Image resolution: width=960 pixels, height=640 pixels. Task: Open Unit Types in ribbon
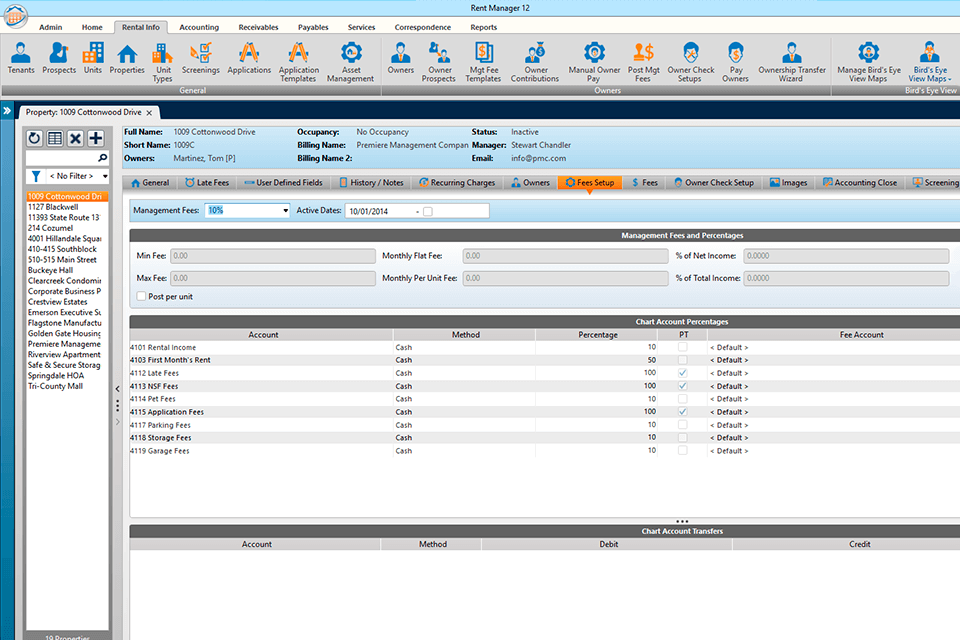pyautogui.click(x=162, y=62)
